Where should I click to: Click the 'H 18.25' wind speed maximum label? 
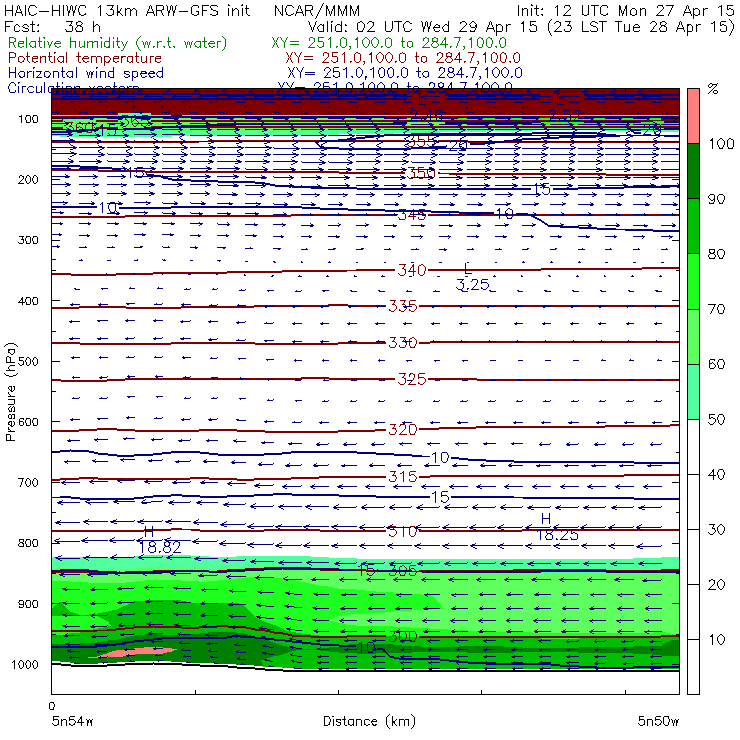557,527
